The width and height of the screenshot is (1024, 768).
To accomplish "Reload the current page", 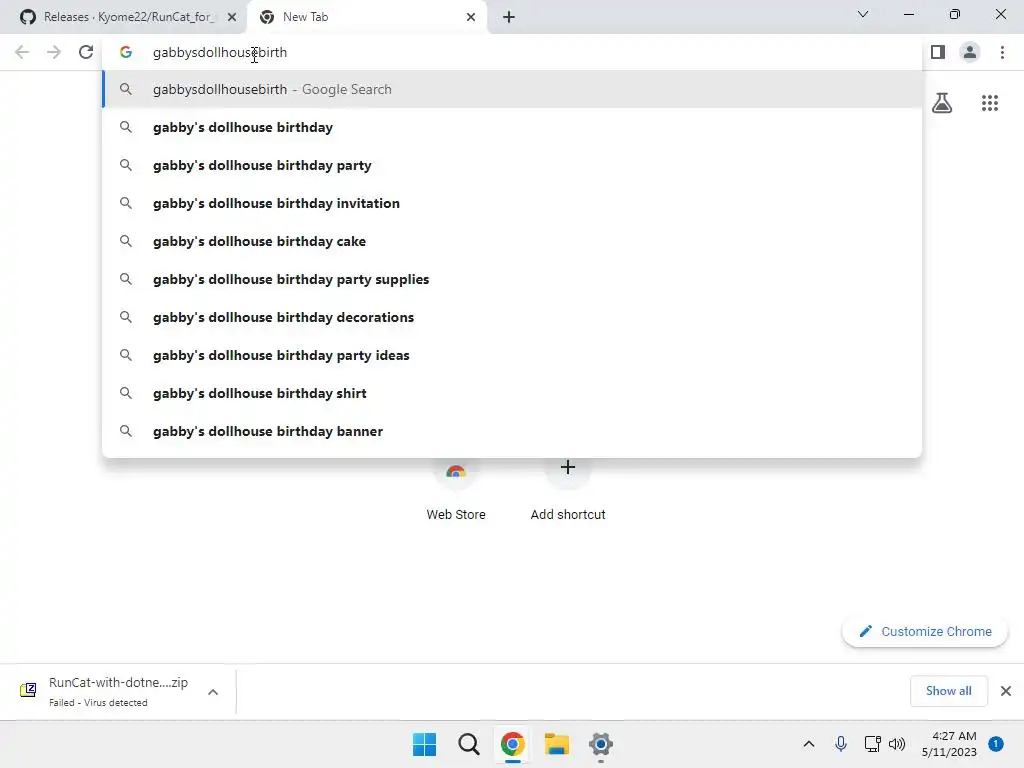I will pyautogui.click(x=86, y=52).
